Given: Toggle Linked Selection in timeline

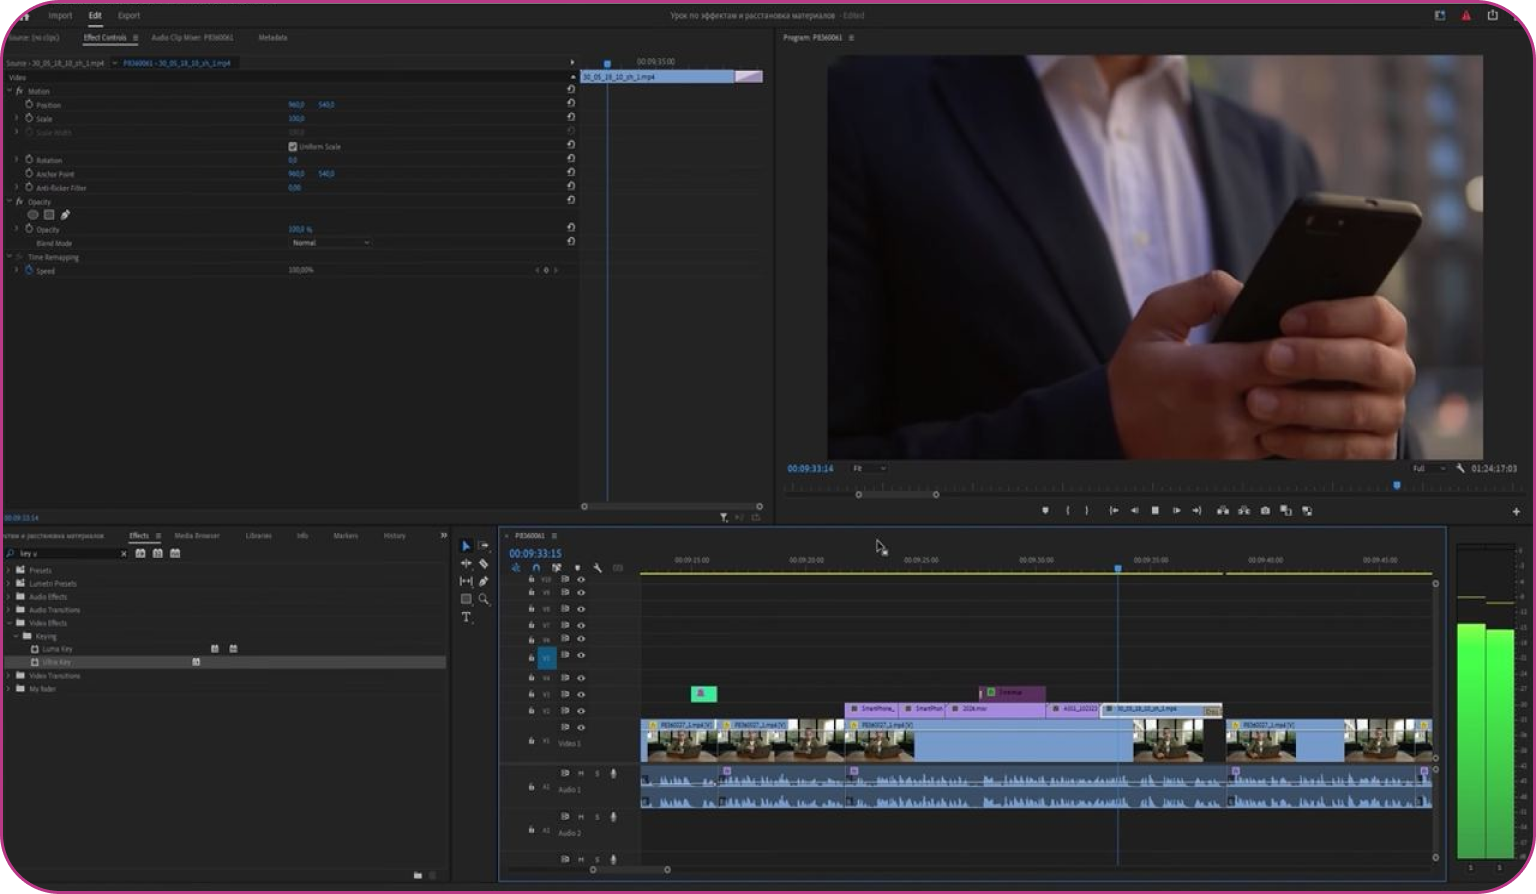Looking at the screenshot, I should 556,568.
